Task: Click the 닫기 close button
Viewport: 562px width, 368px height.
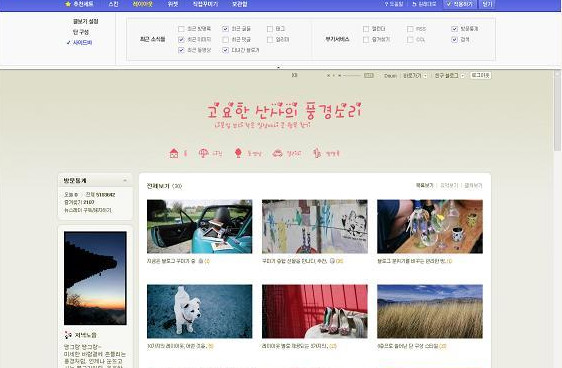Action: pyautogui.click(x=487, y=4)
